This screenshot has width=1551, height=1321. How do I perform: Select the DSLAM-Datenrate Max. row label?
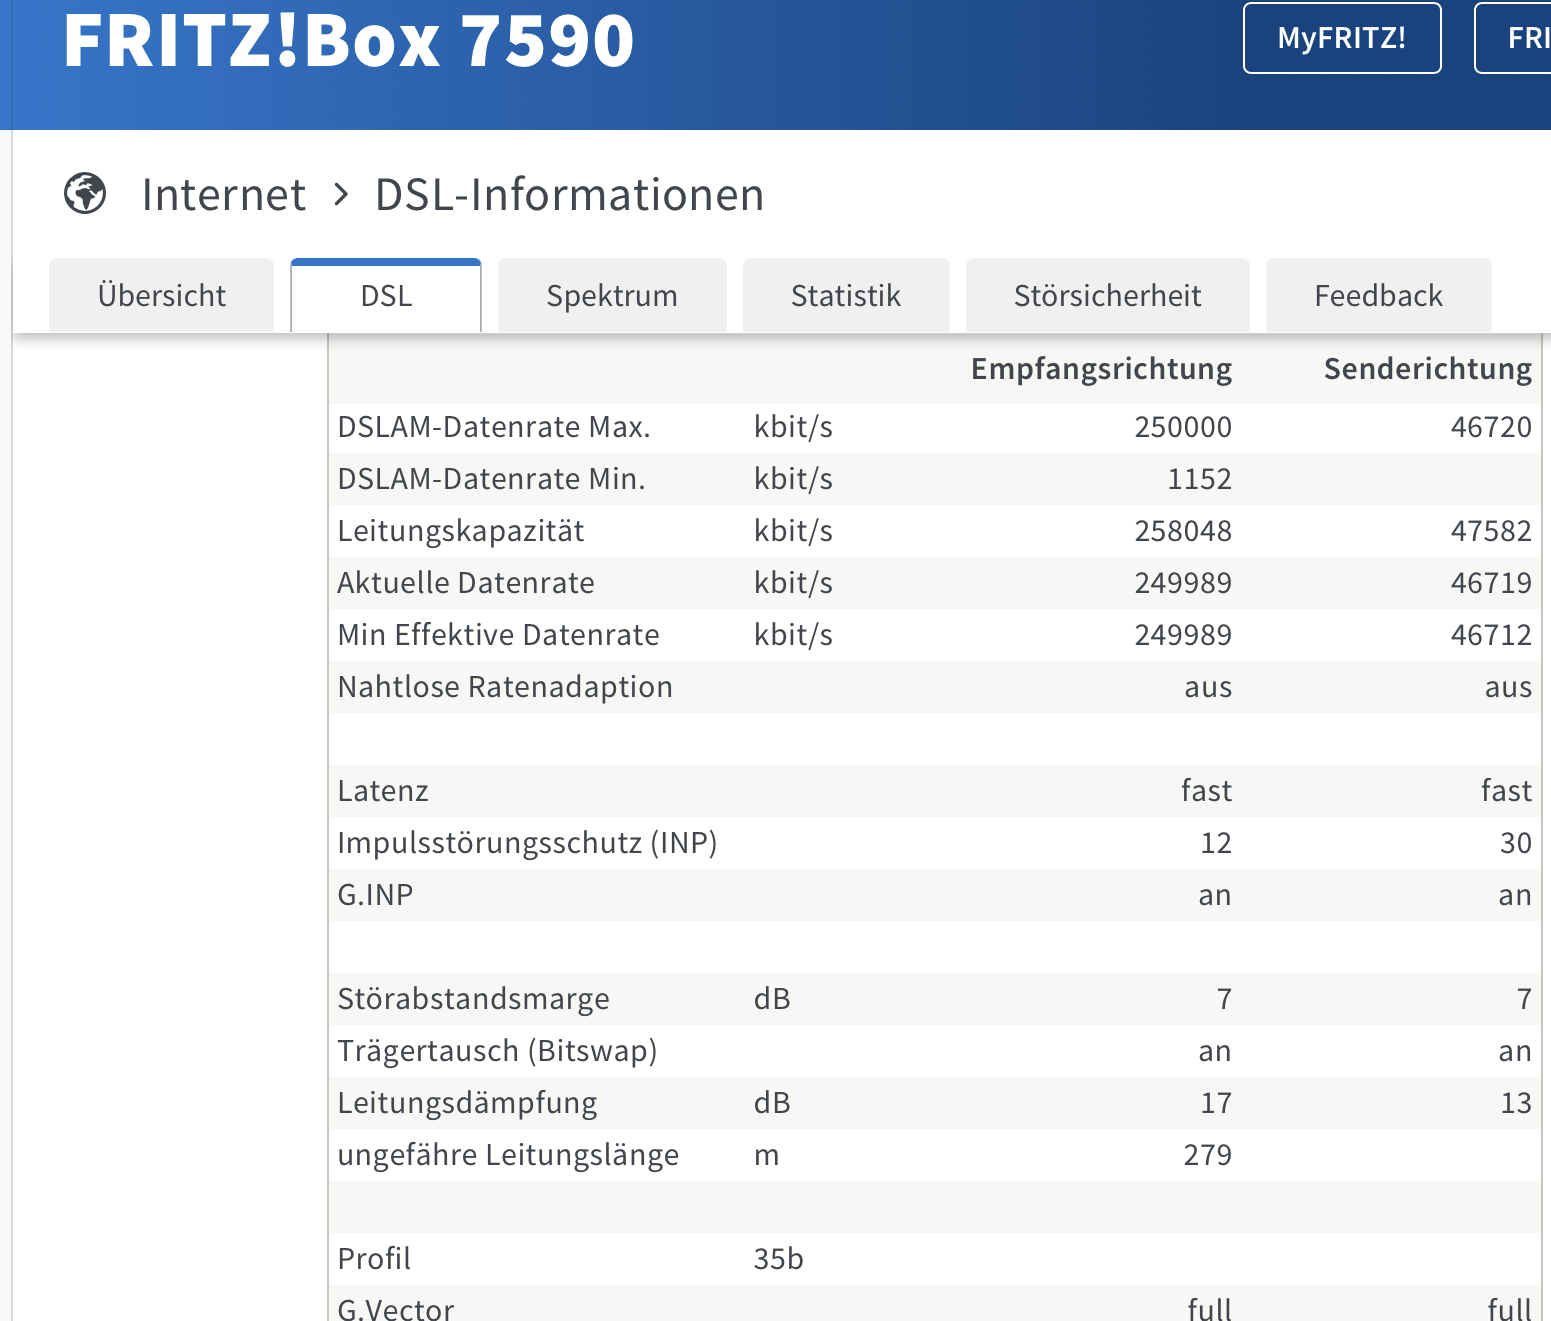pos(494,427)
